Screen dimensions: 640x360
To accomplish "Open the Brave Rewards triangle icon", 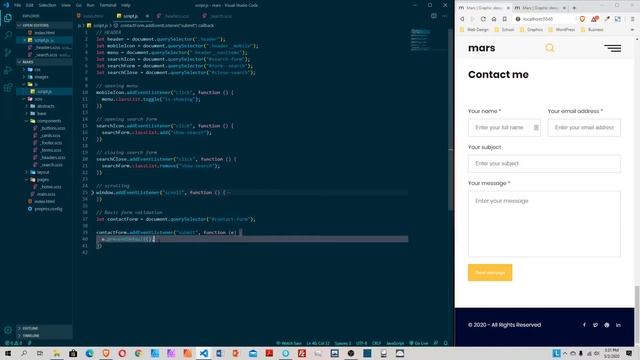I will [x=595, y=19].
